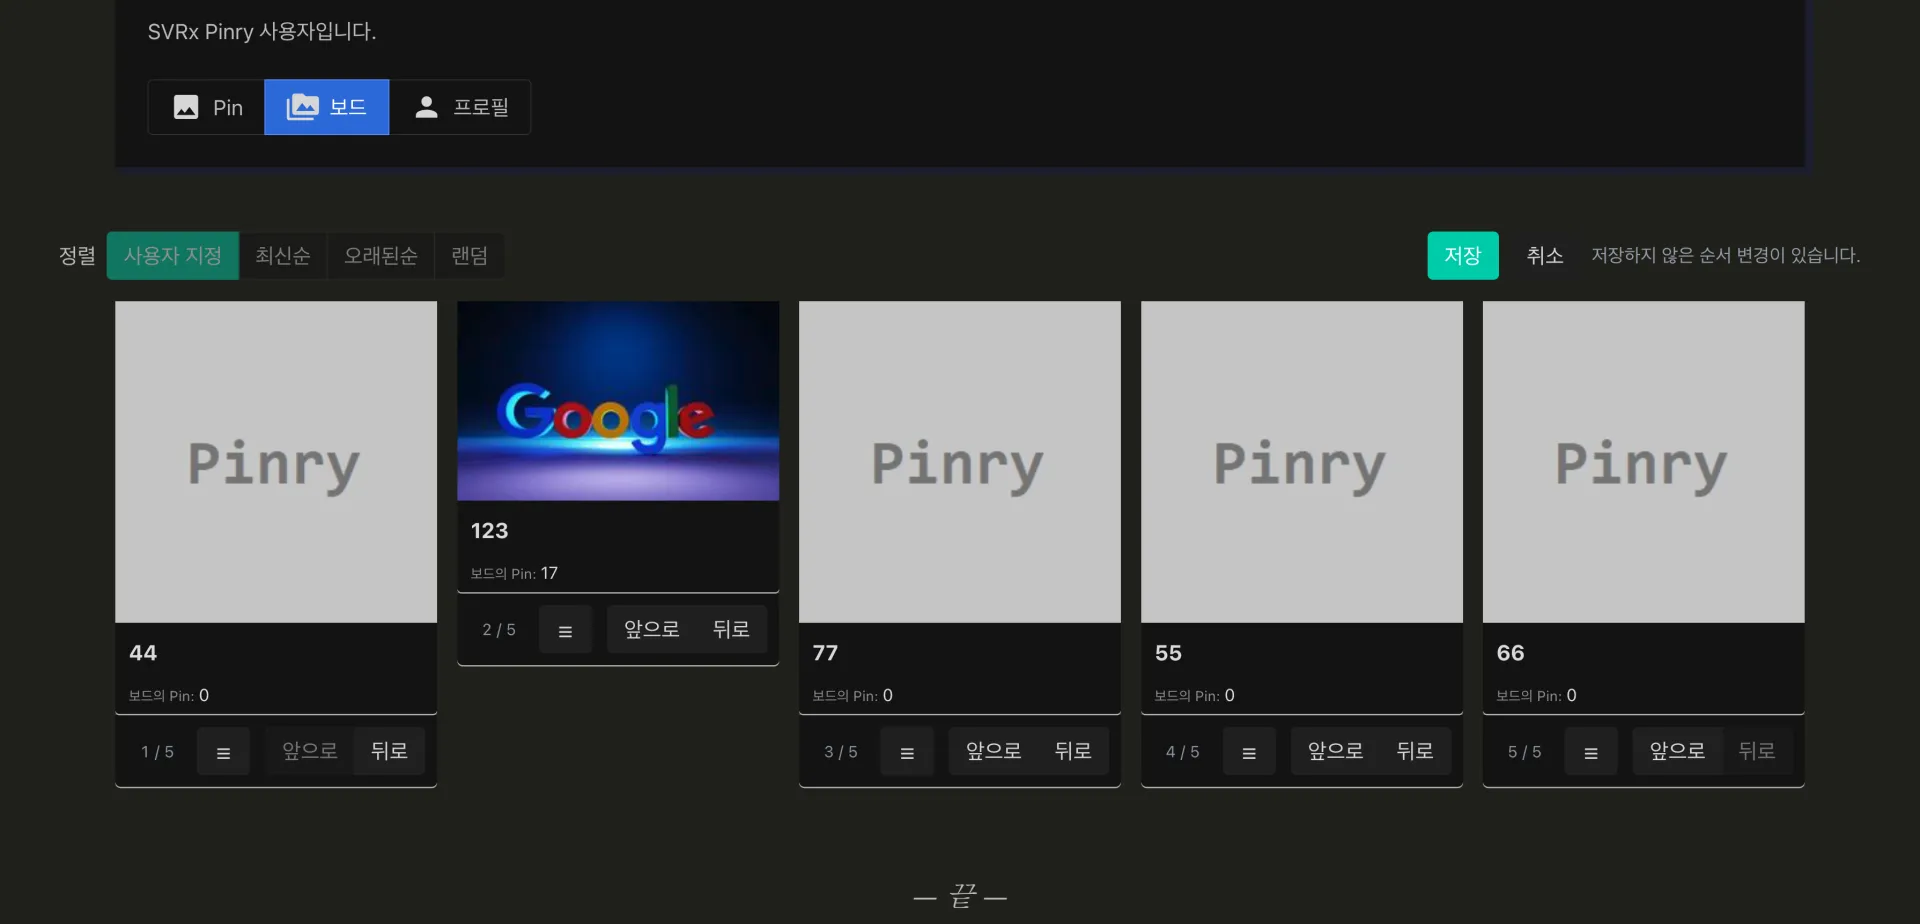Open the Pin tab with image icon
The height and width of the screenshot is (924, 1920).
[x=207, y=107]
